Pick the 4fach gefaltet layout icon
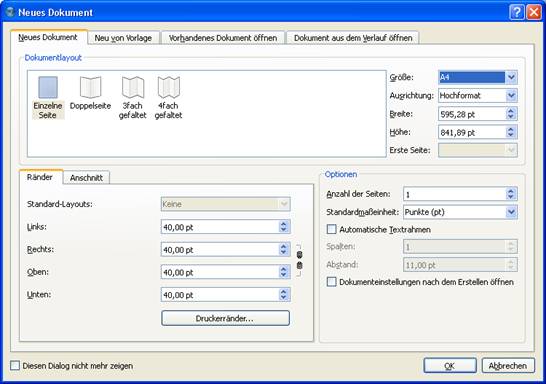546x384 pixels. tap(169, 87)
